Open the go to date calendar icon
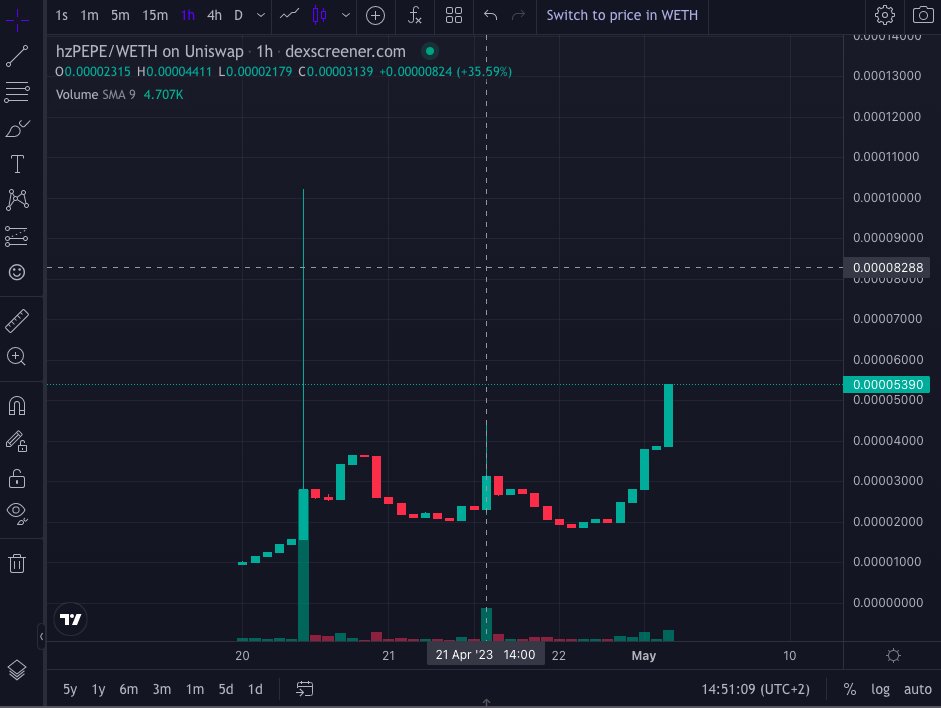This screenshot has width=941, height=708. coord(305,689)
